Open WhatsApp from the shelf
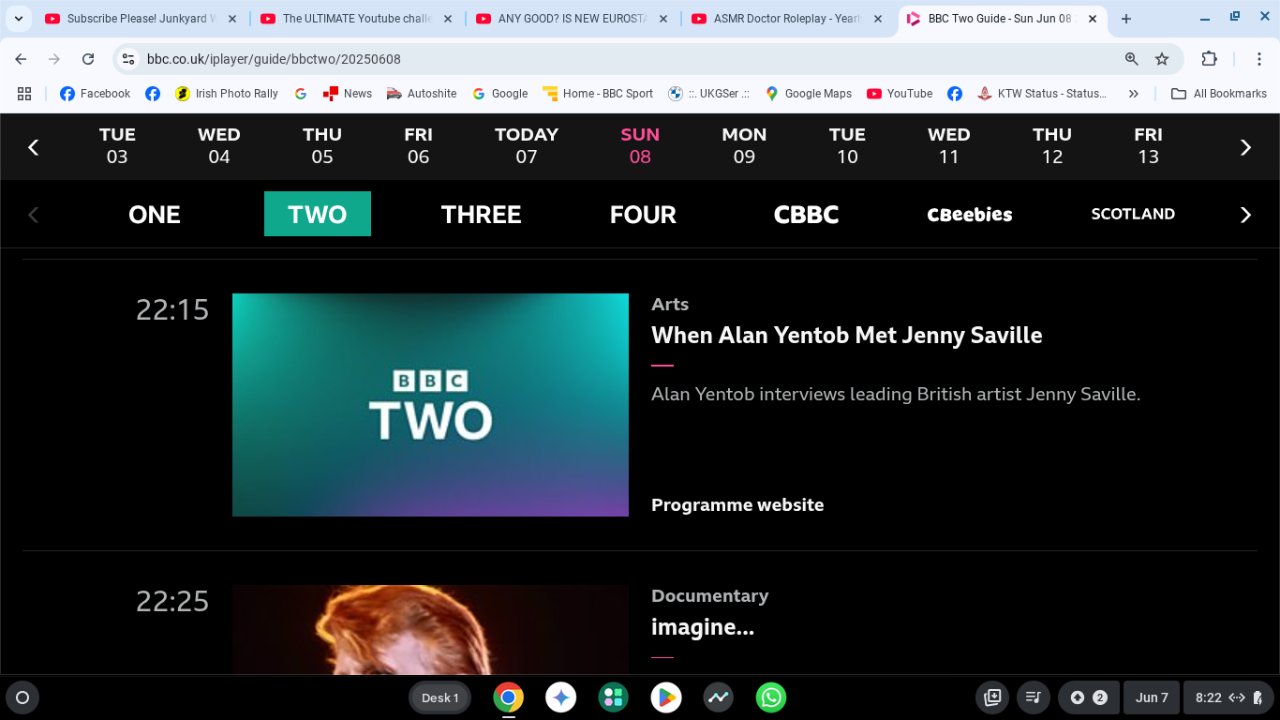1280x720 pixels. point(771,697)
